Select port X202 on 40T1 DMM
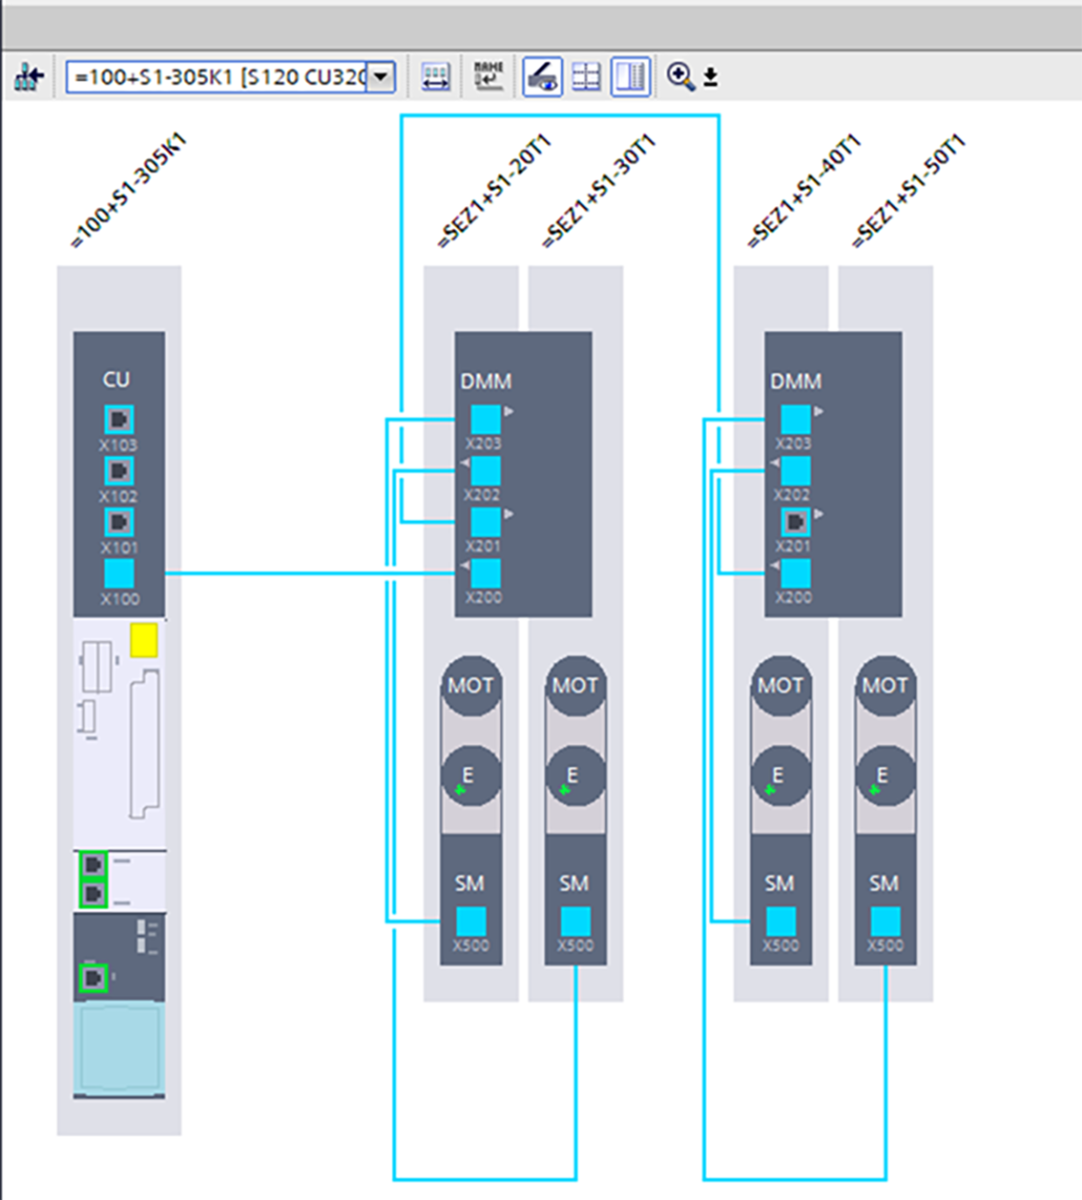This screenshot has width=1082, height=1200. (795, 470)
